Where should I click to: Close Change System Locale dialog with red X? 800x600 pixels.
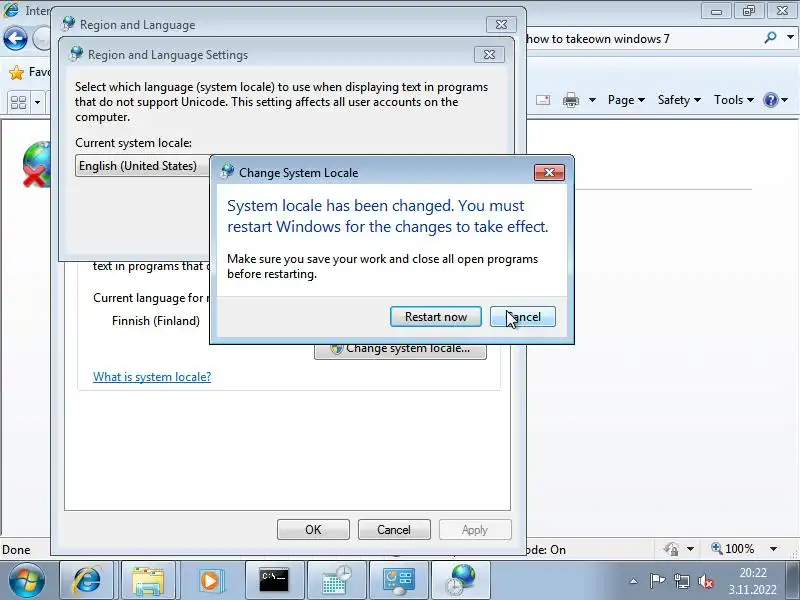549,172
